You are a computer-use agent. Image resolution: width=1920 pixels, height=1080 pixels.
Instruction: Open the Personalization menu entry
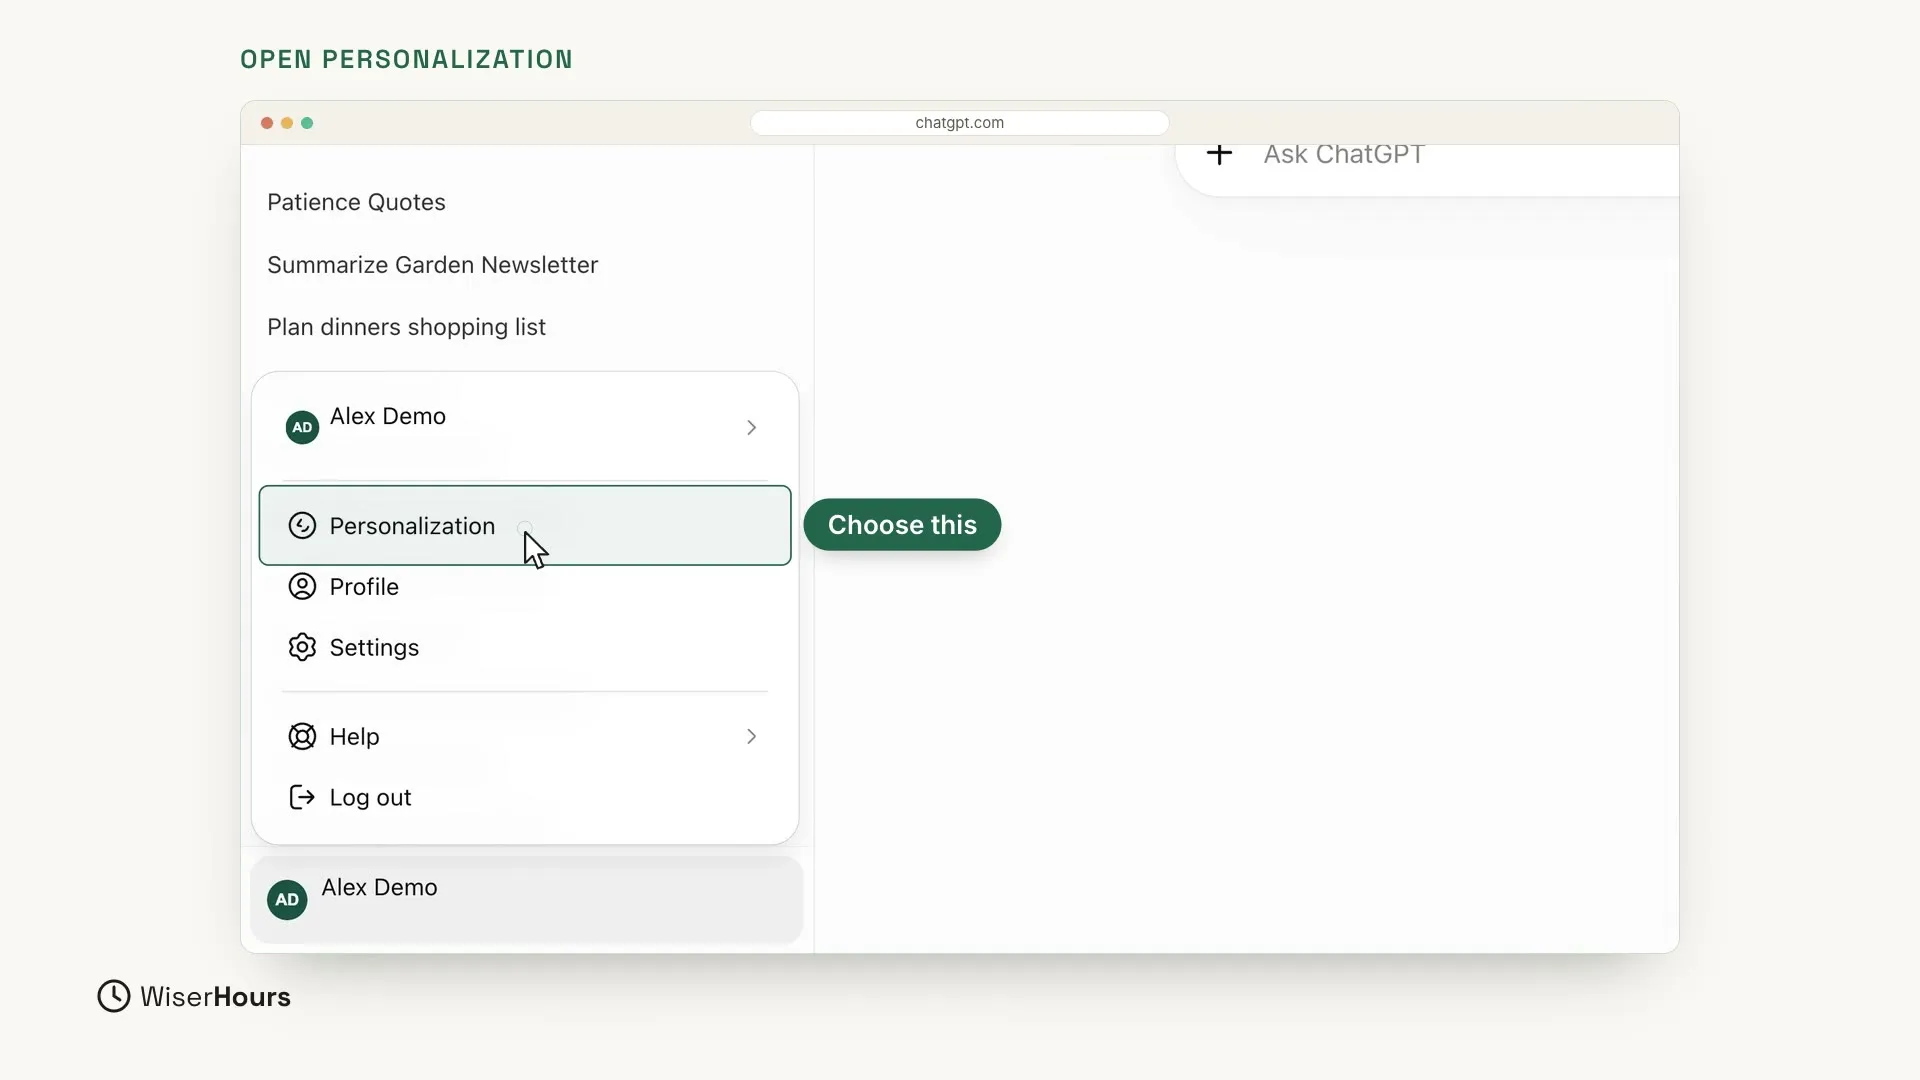point(525,526)
